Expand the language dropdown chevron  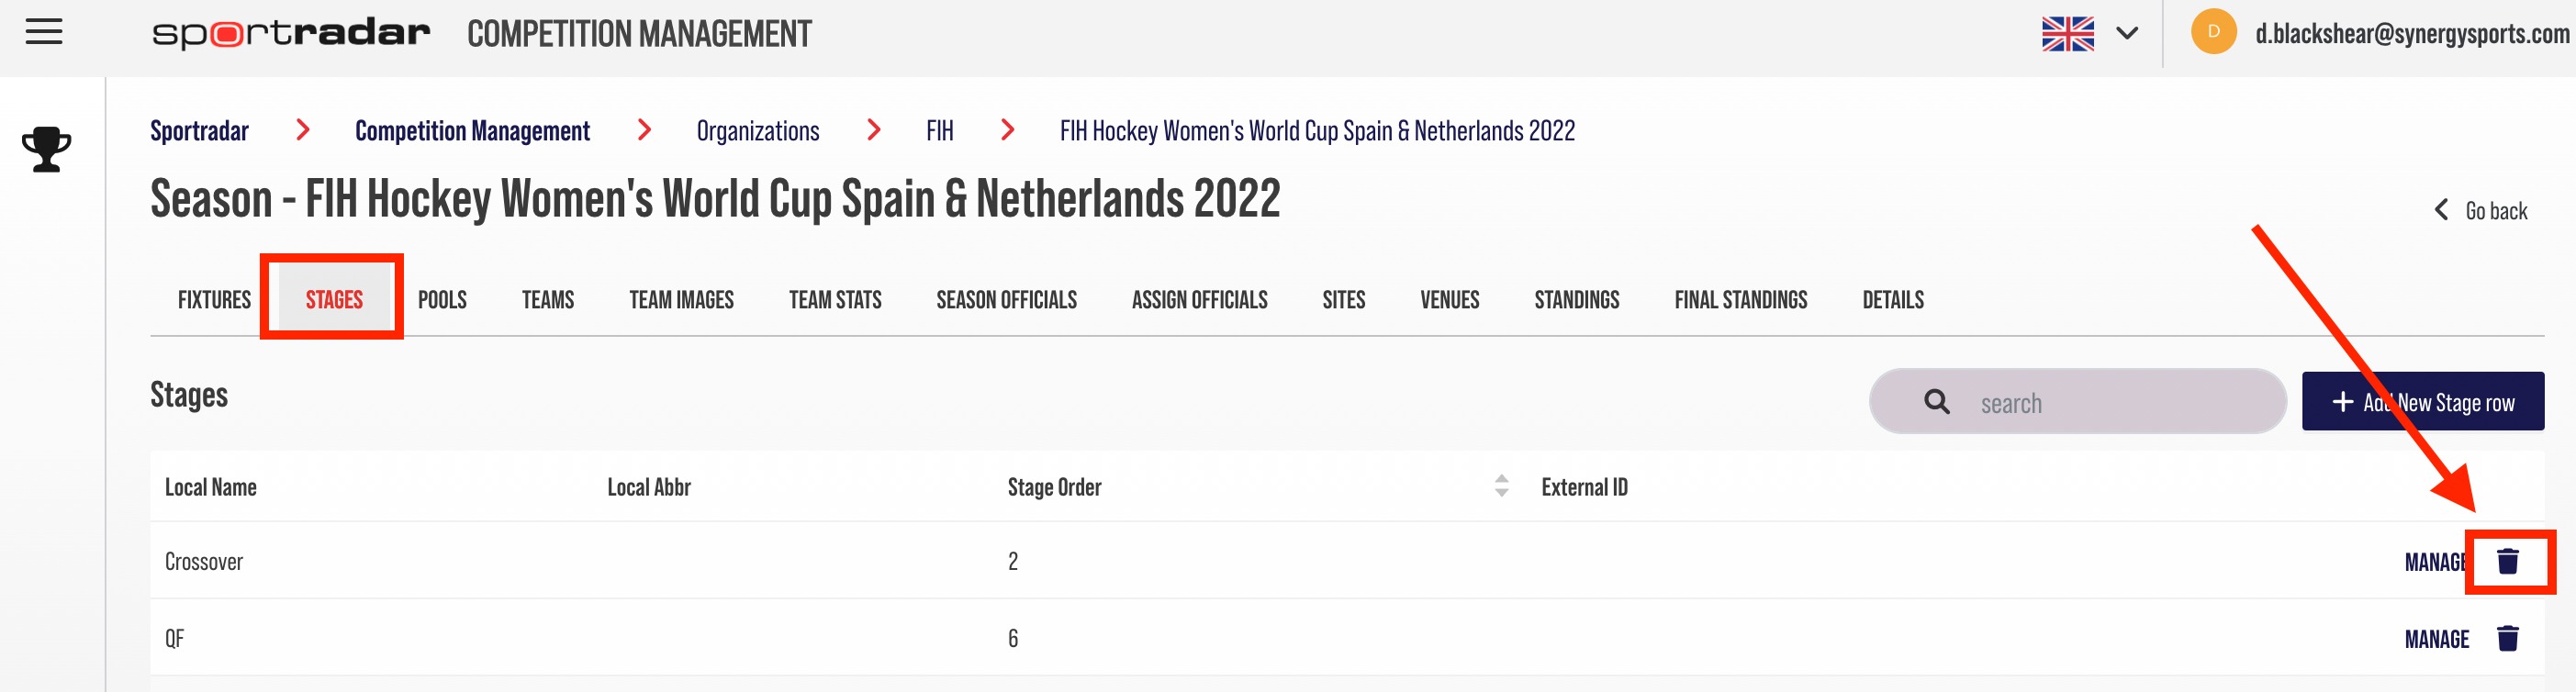point(2127,34)
